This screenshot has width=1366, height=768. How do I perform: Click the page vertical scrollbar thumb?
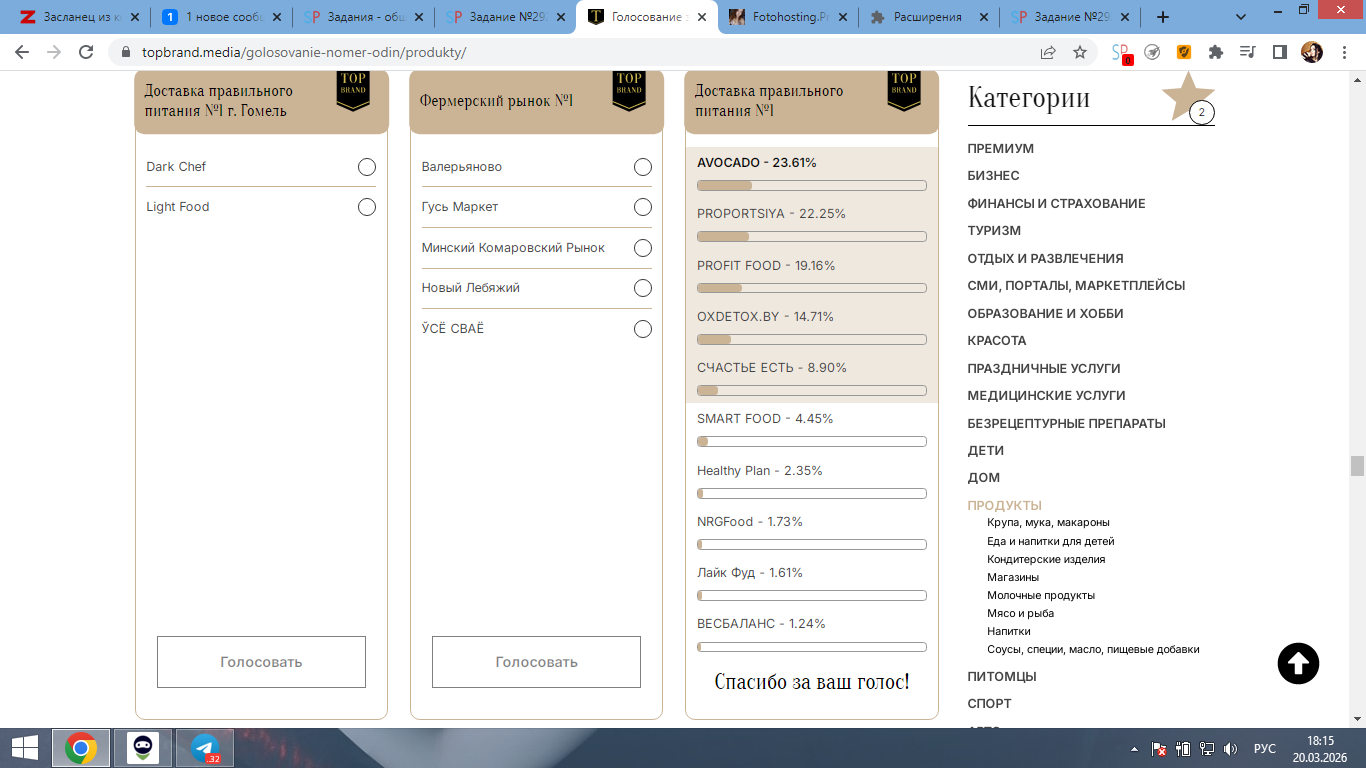[x=1357, y=466]
